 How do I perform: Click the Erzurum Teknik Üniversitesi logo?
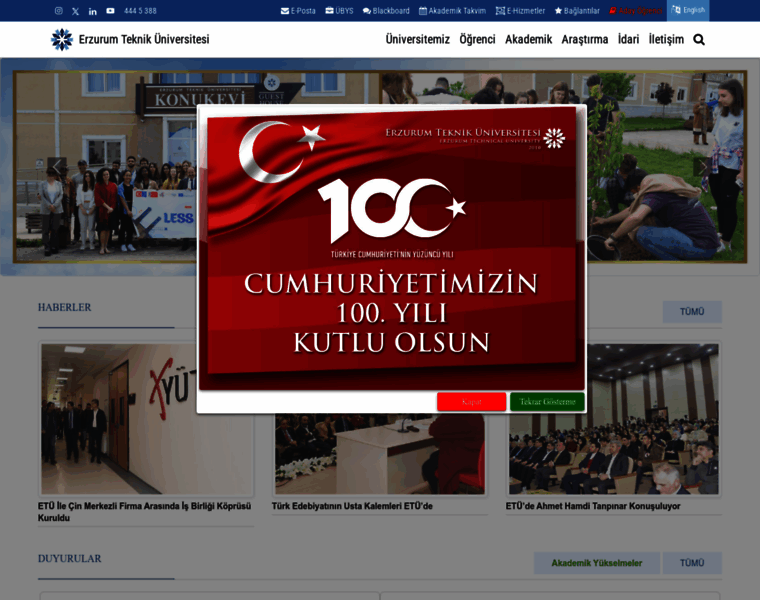point(62,39)
